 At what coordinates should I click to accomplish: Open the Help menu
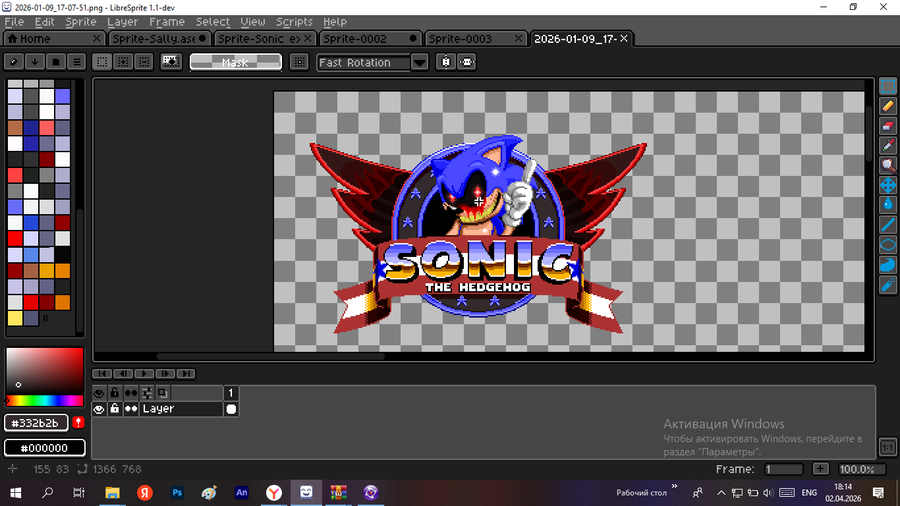click(335, 22)
